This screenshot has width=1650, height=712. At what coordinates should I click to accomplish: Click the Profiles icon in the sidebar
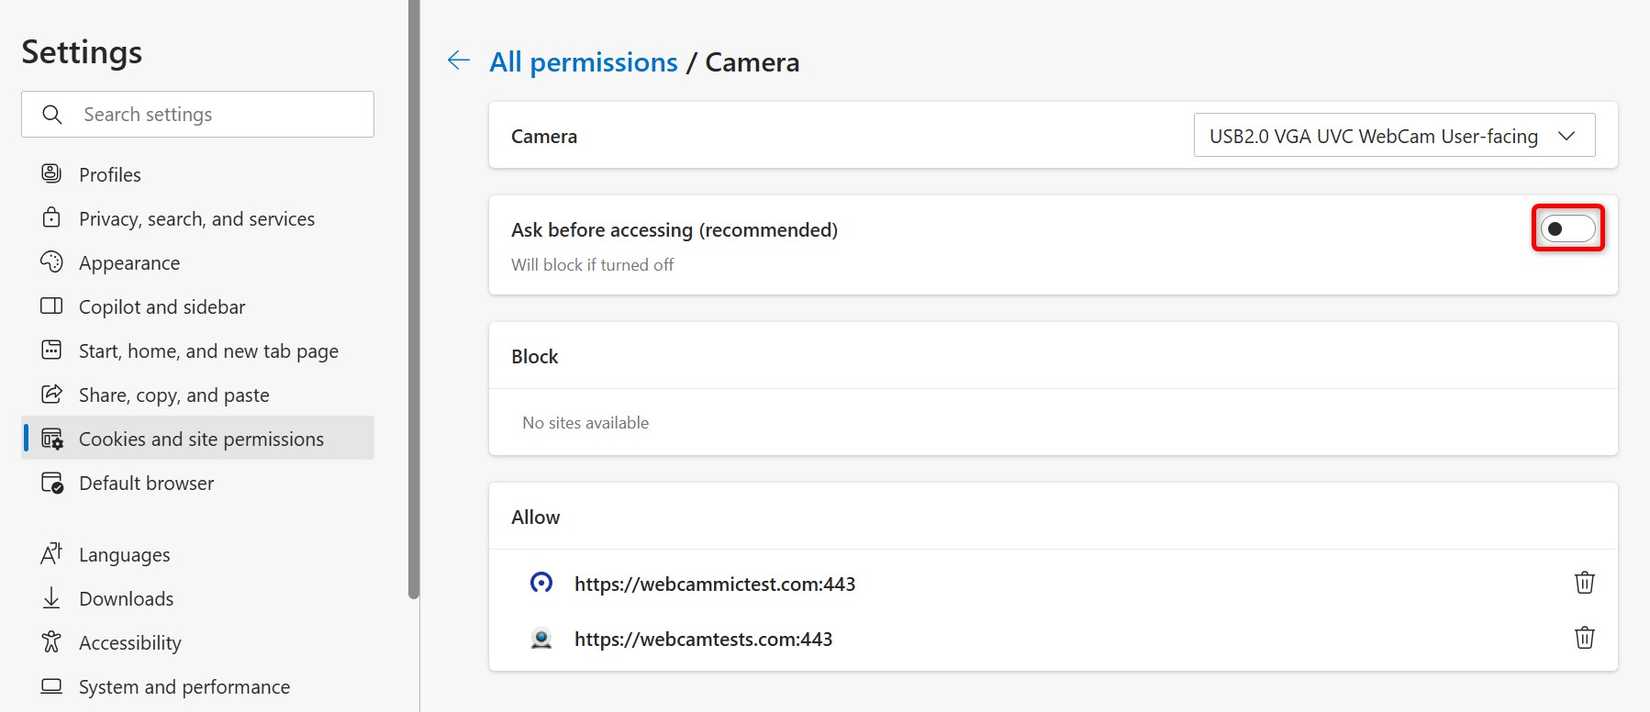pyautogui.click(x=51, y=174)
